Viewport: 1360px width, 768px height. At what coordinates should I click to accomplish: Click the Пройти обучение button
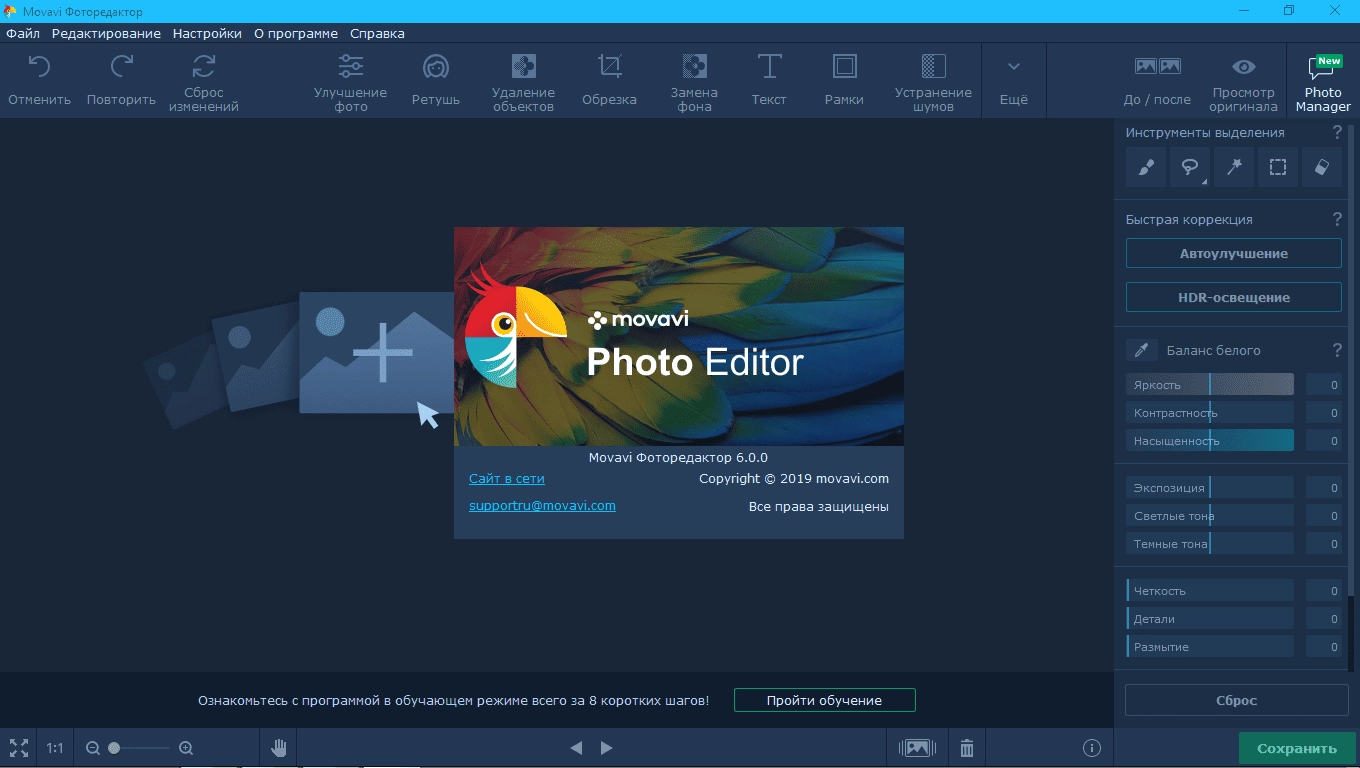coord(824,700)
